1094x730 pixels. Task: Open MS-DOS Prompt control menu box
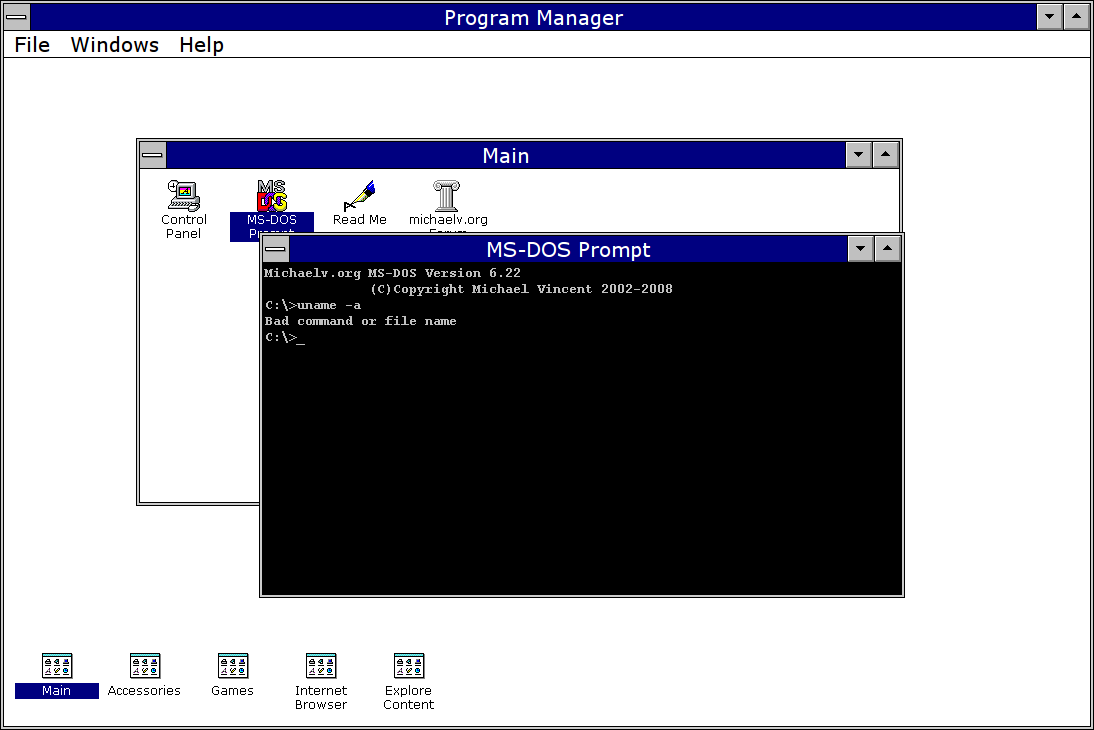point(276,248)
